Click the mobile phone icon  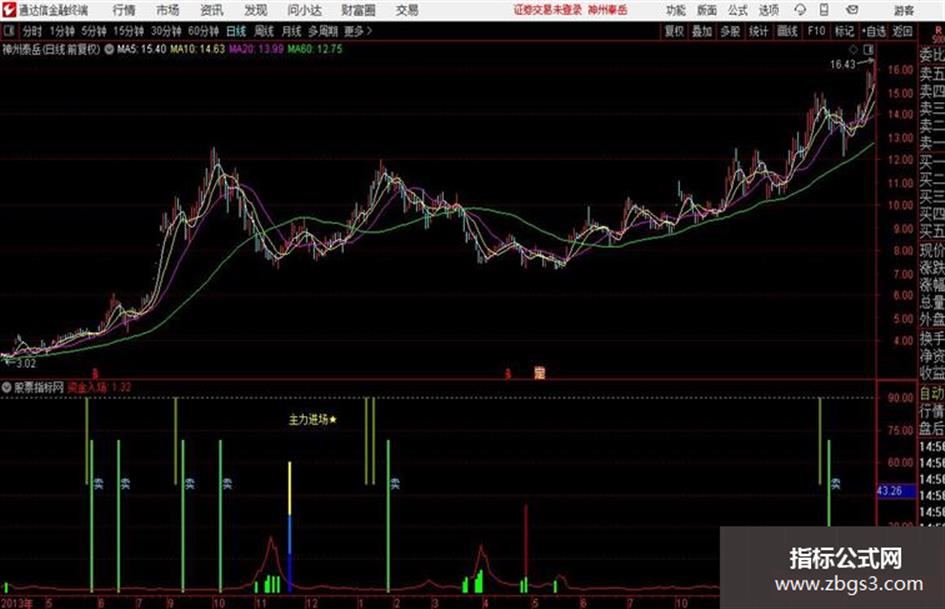click(824, 10)
